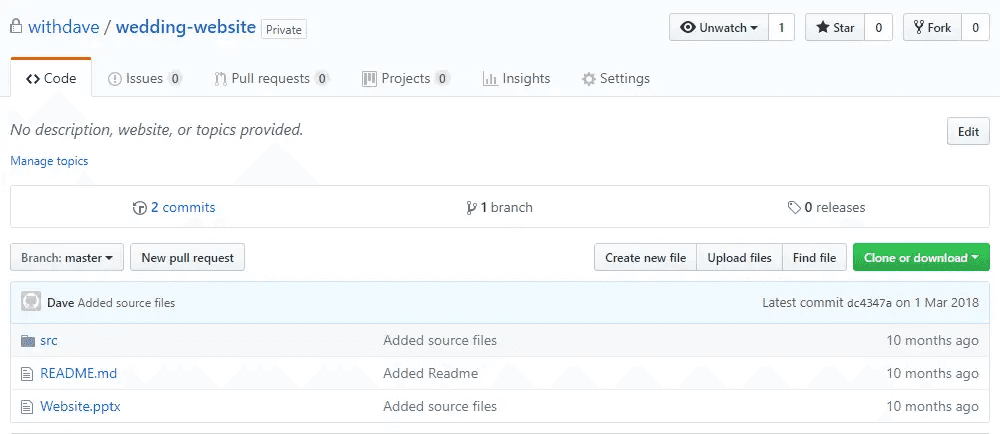Click Upload files button

click(740, 257)
